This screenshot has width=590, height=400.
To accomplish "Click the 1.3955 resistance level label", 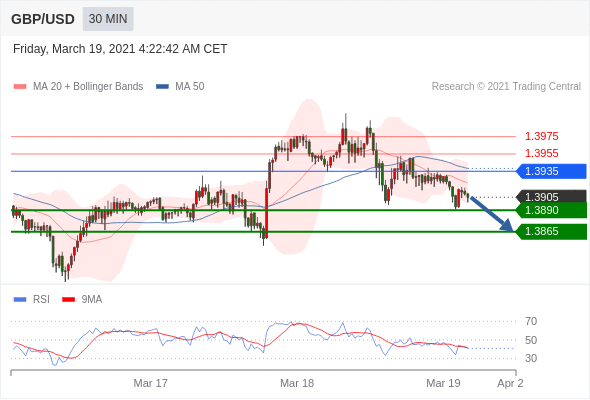I will [x=541, y=153].
